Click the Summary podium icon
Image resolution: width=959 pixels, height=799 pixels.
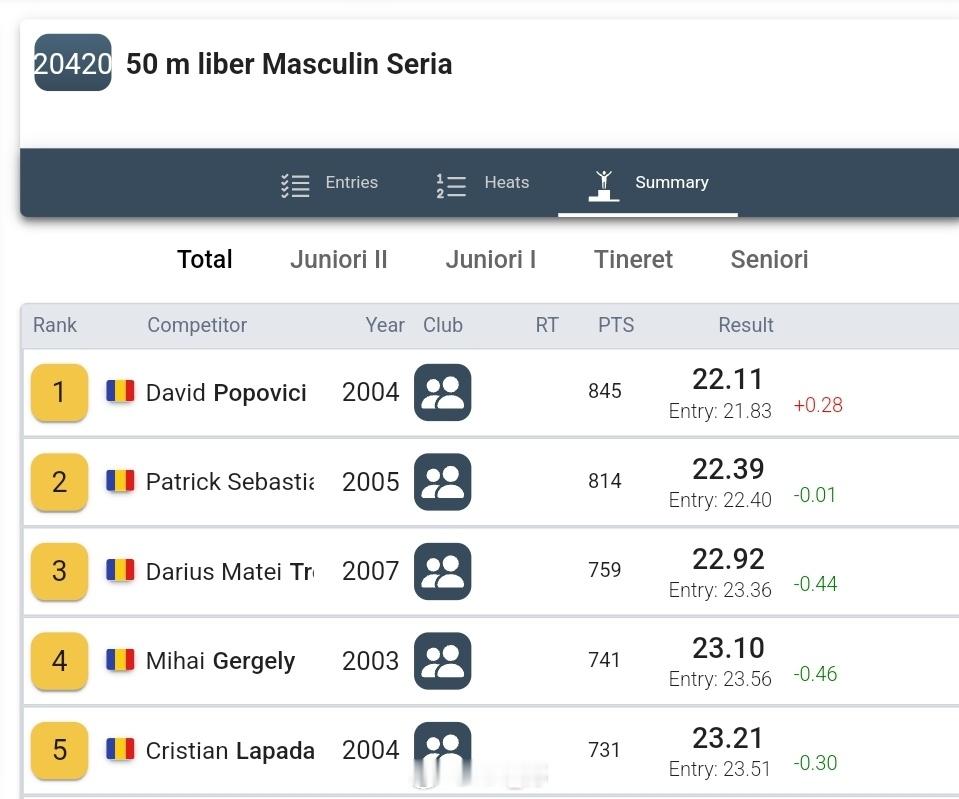pos(603,184)
